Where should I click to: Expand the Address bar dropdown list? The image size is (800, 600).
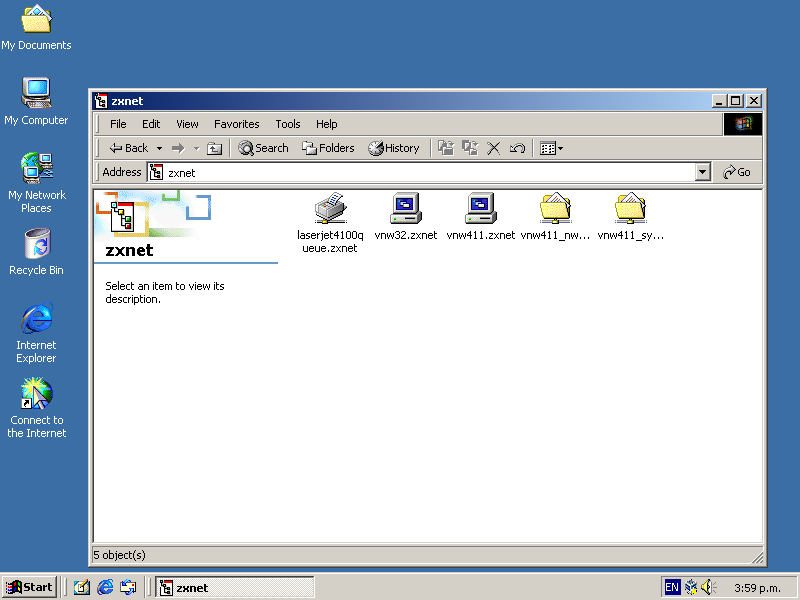[x=703, y=172]
